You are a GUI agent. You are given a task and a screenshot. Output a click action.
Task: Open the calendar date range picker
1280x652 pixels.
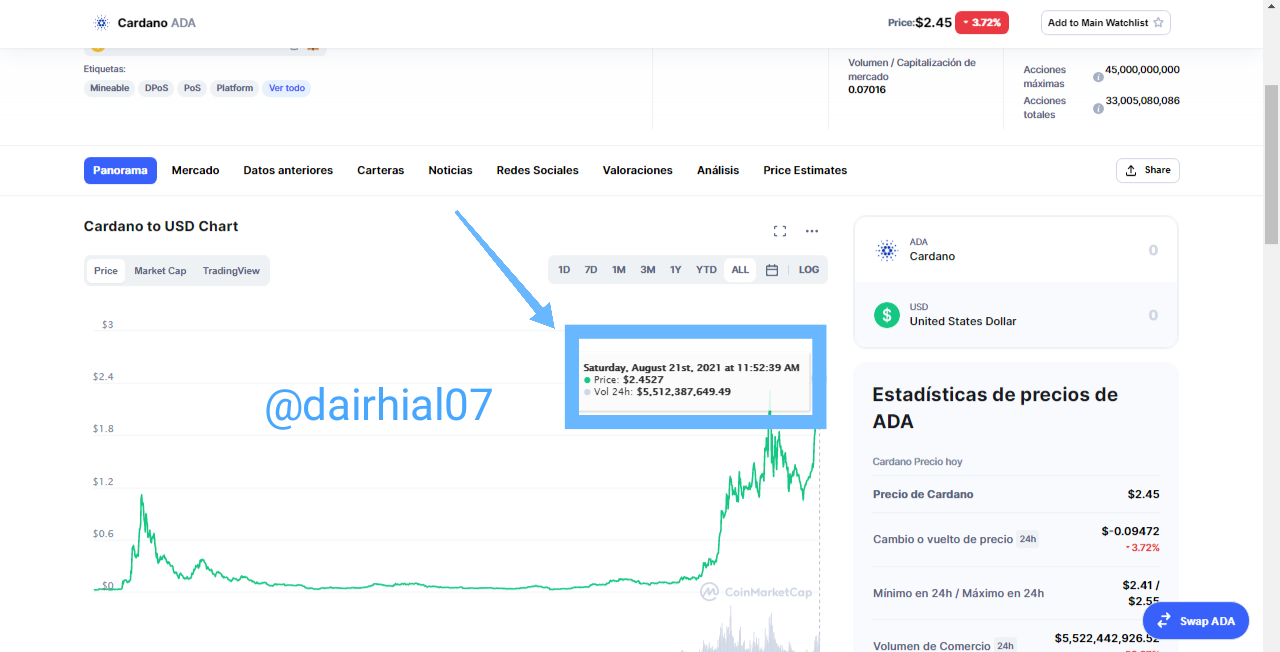(x=772, y=270)
